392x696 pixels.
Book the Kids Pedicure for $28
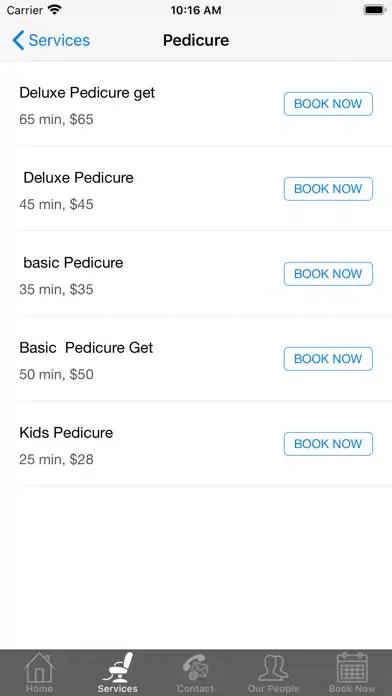point(328,444)
